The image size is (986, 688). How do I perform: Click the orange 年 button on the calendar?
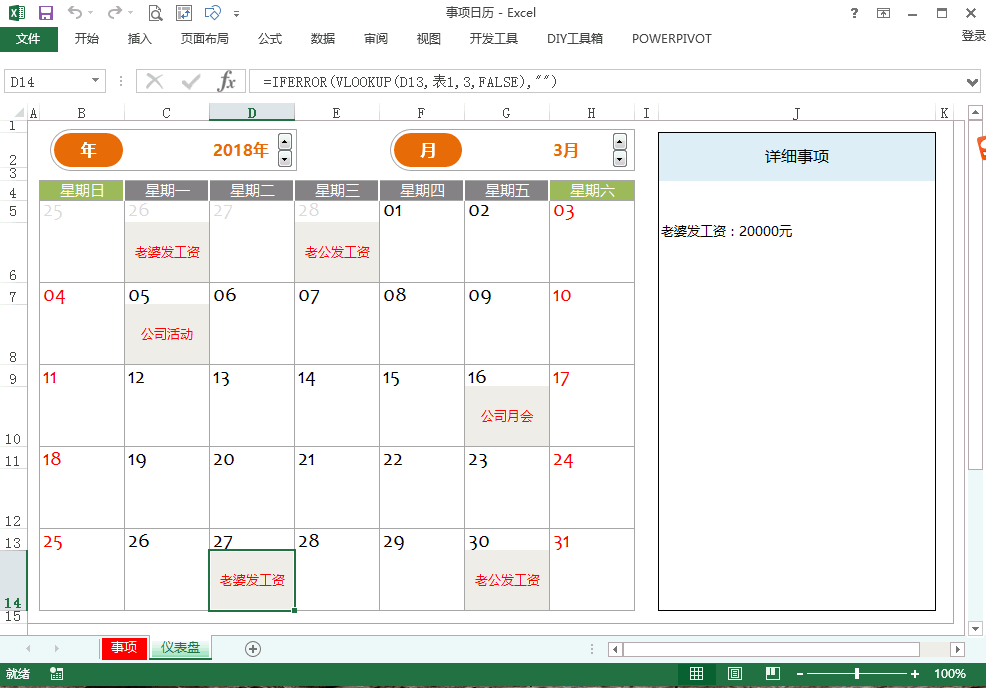[x=88, y=149]
